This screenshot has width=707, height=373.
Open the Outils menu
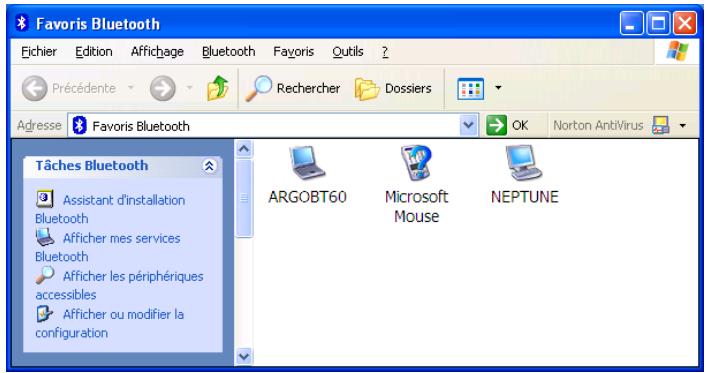[348, 51]
